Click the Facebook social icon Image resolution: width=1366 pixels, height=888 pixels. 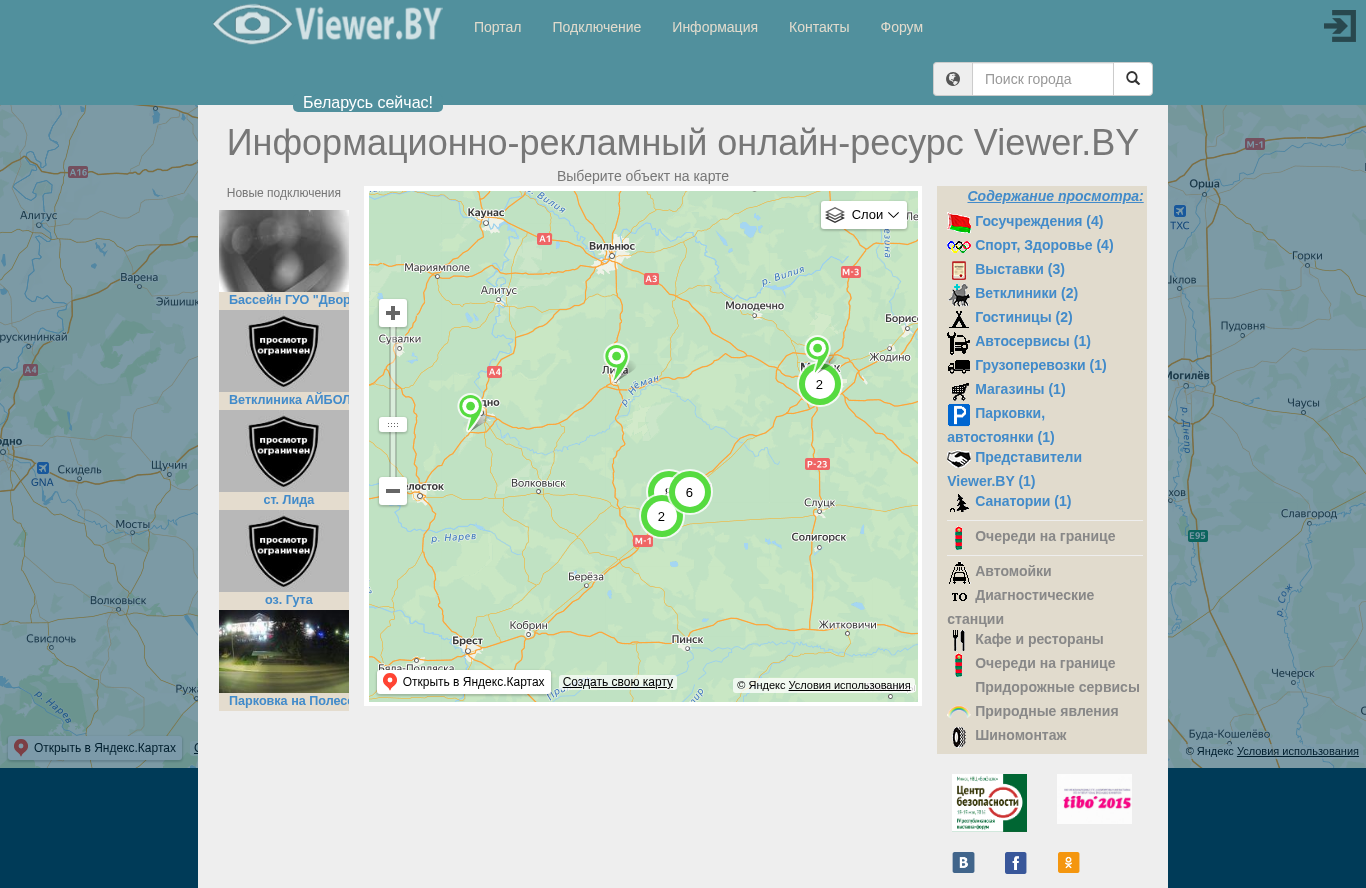click(x=1016, y=862)
